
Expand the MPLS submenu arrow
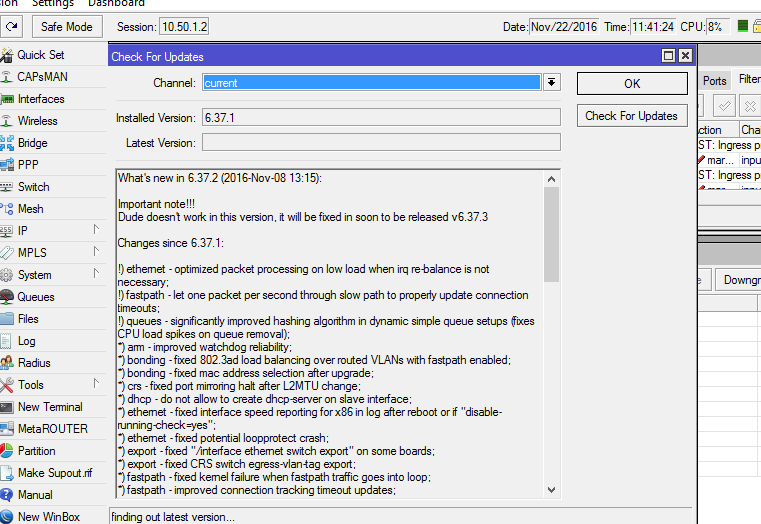pos(96,251)
